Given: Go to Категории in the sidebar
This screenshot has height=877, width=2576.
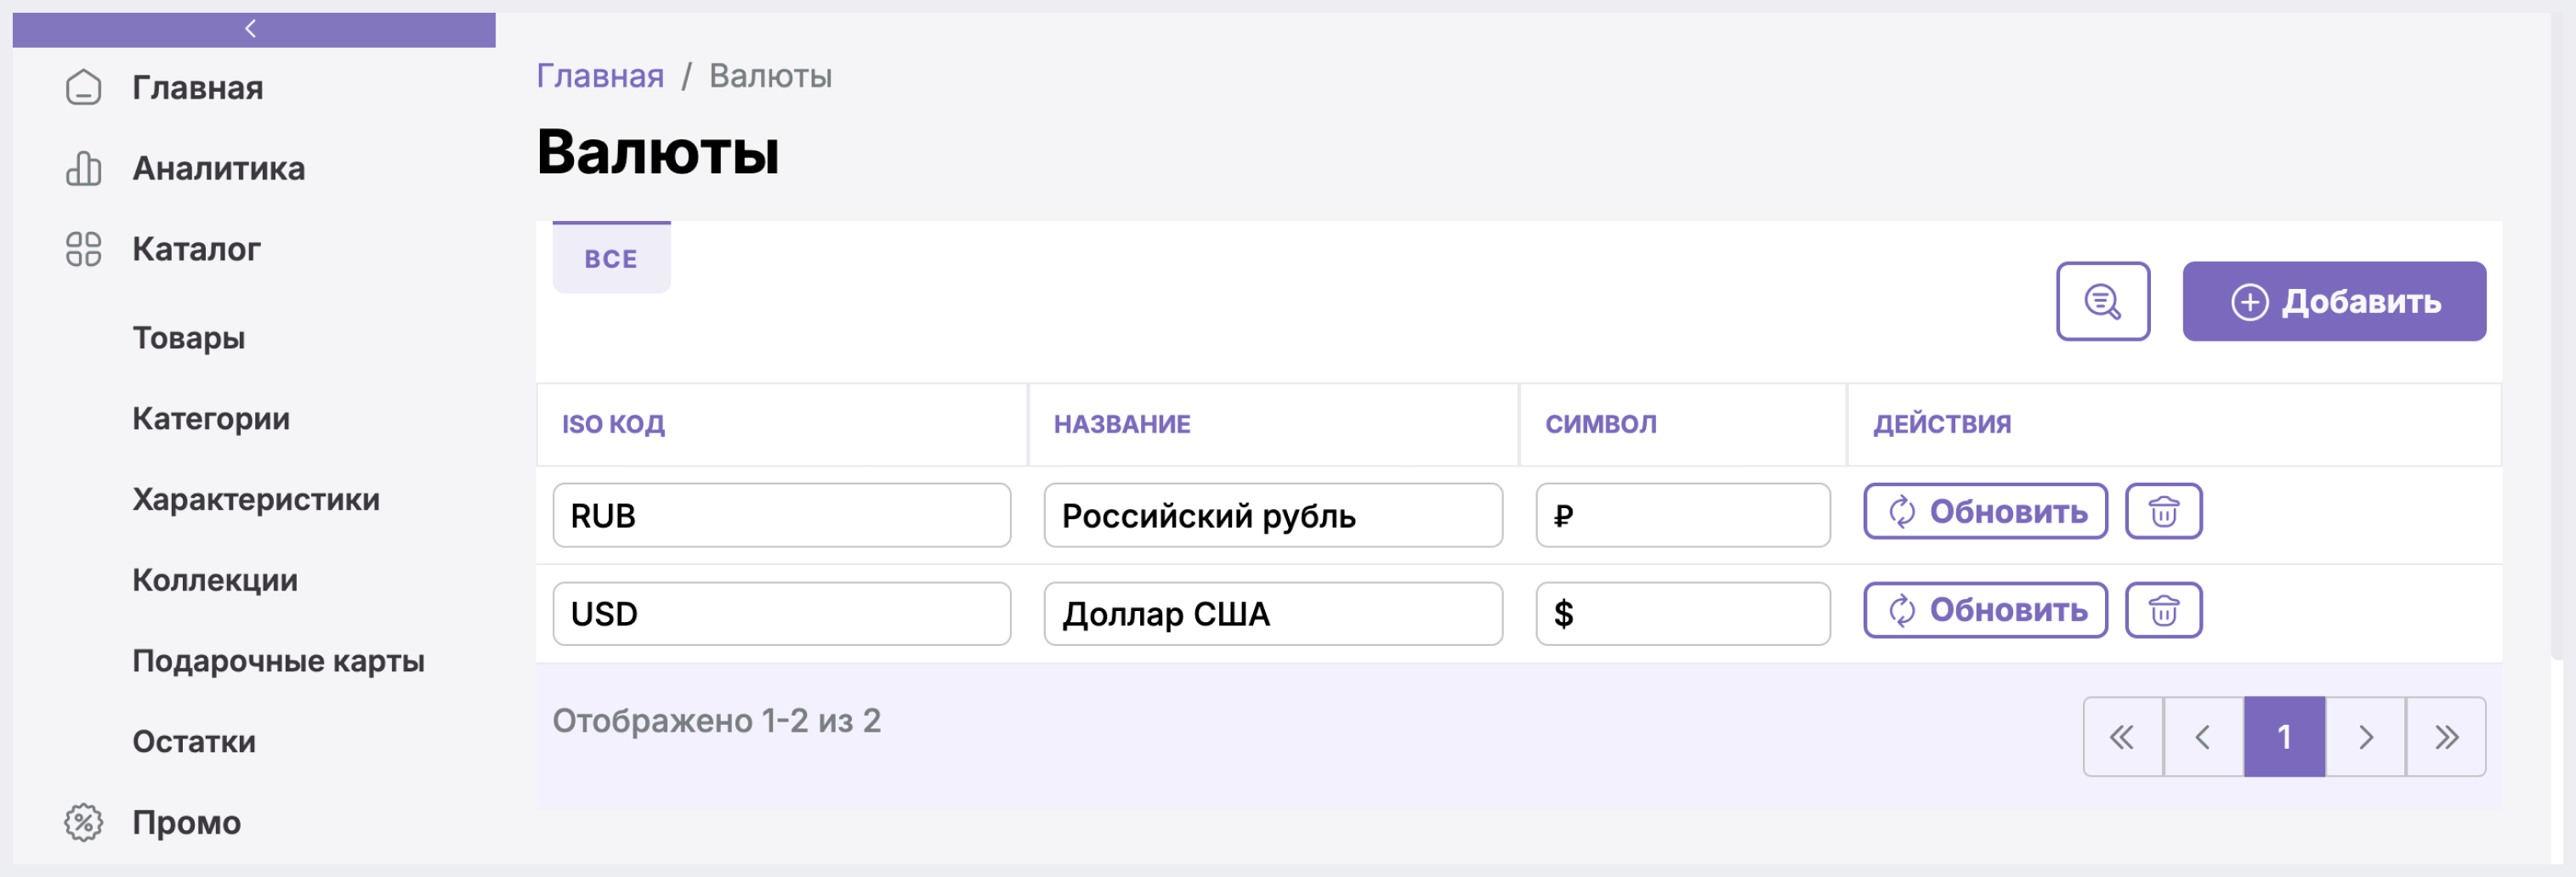Looking at the screenshot, I should click(x=211, y=419).
